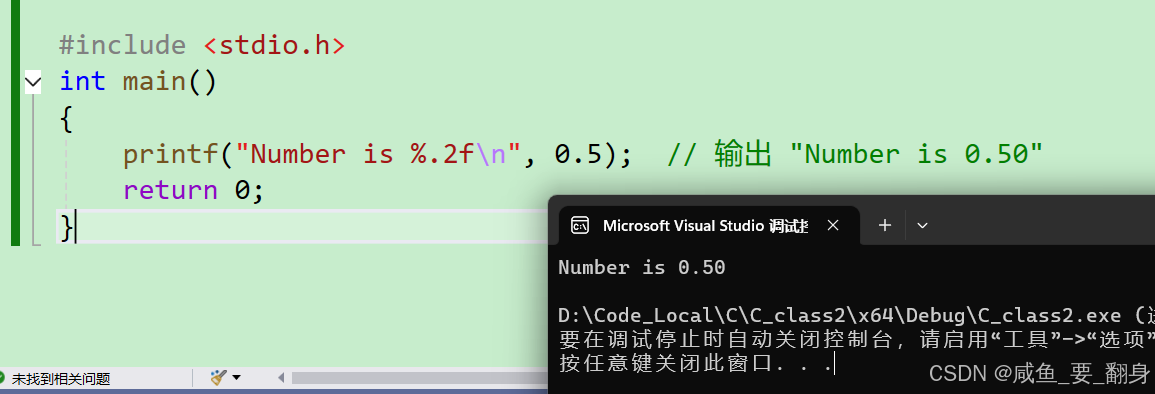The height and width of the screenshot is (394, 1155).
Task: Close the Microsoft Visual Studio debug tab
Action: coord(833,225)
